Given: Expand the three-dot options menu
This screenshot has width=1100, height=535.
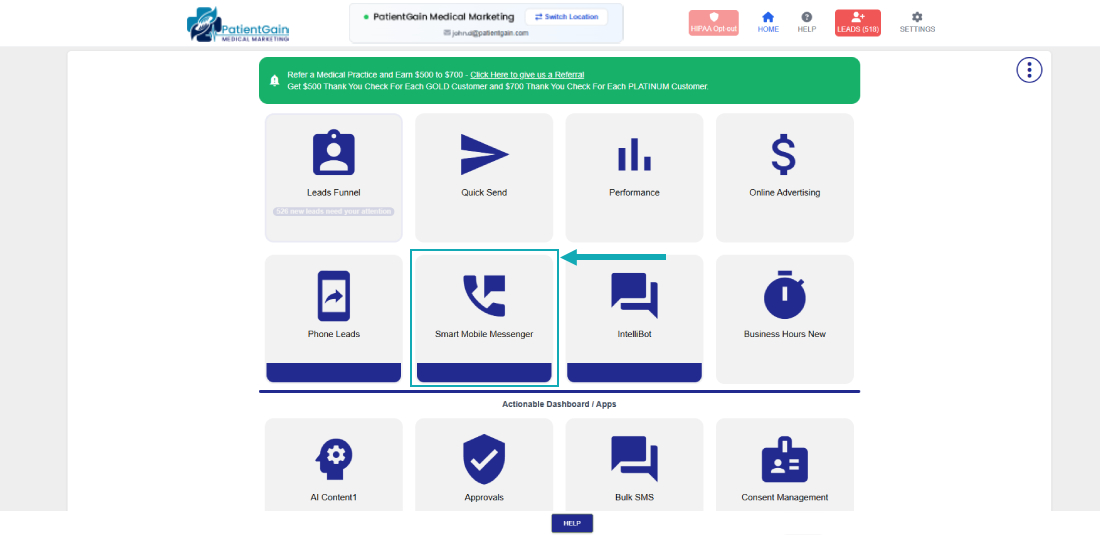Looking at the screenshot, I should (x=1029, y=70).
